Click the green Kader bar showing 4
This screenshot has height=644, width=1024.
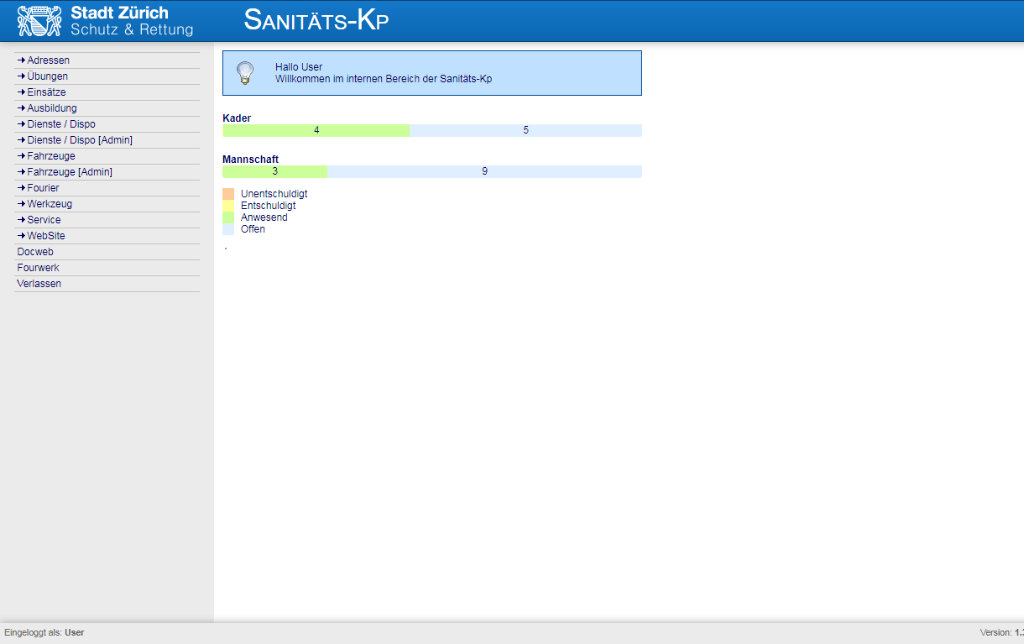316,130
